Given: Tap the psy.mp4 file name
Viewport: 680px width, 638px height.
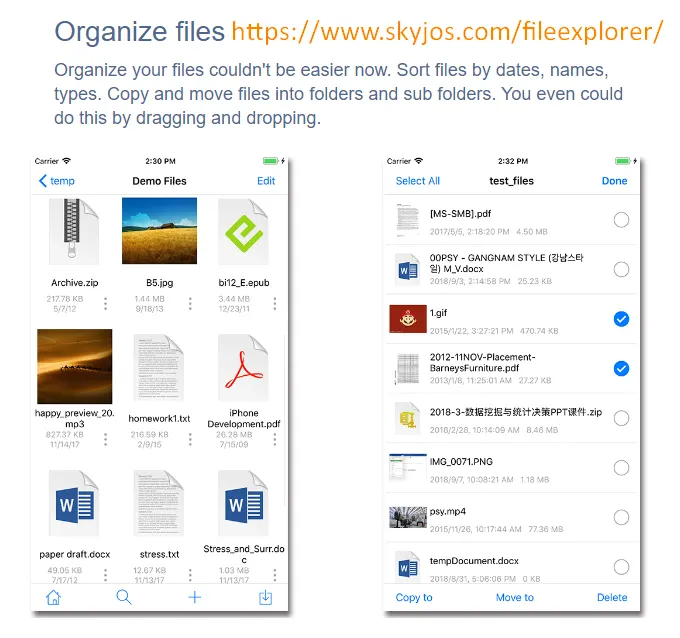Looking at the screenshot, I should pos(448,511).
